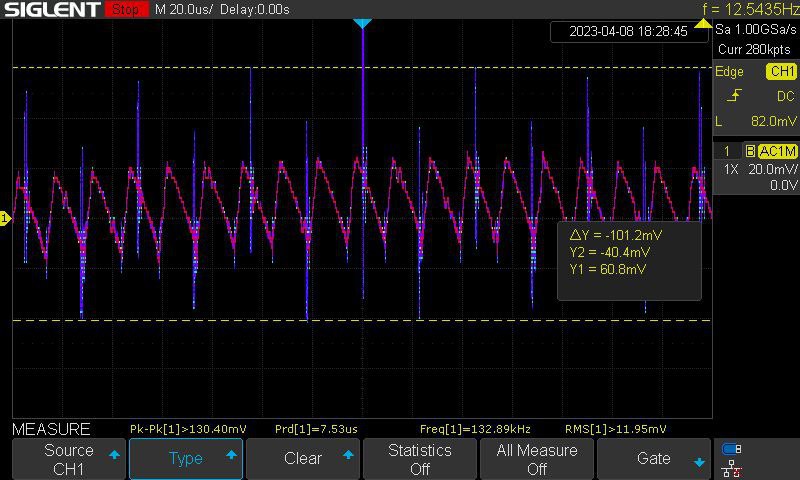800x480 pixels.
Task: Click the timestamp 2023-04-08 18:28:45
Action: click(x=629, y=32)
